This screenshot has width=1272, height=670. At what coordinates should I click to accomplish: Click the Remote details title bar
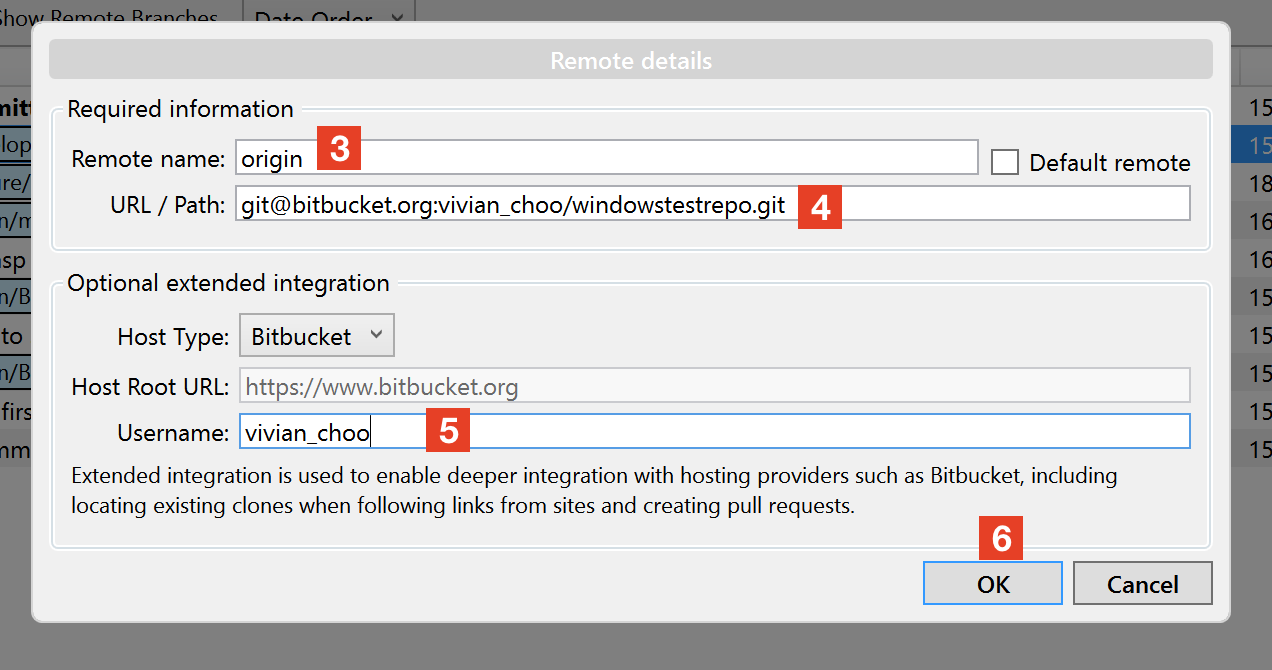[x=630, y=59]
